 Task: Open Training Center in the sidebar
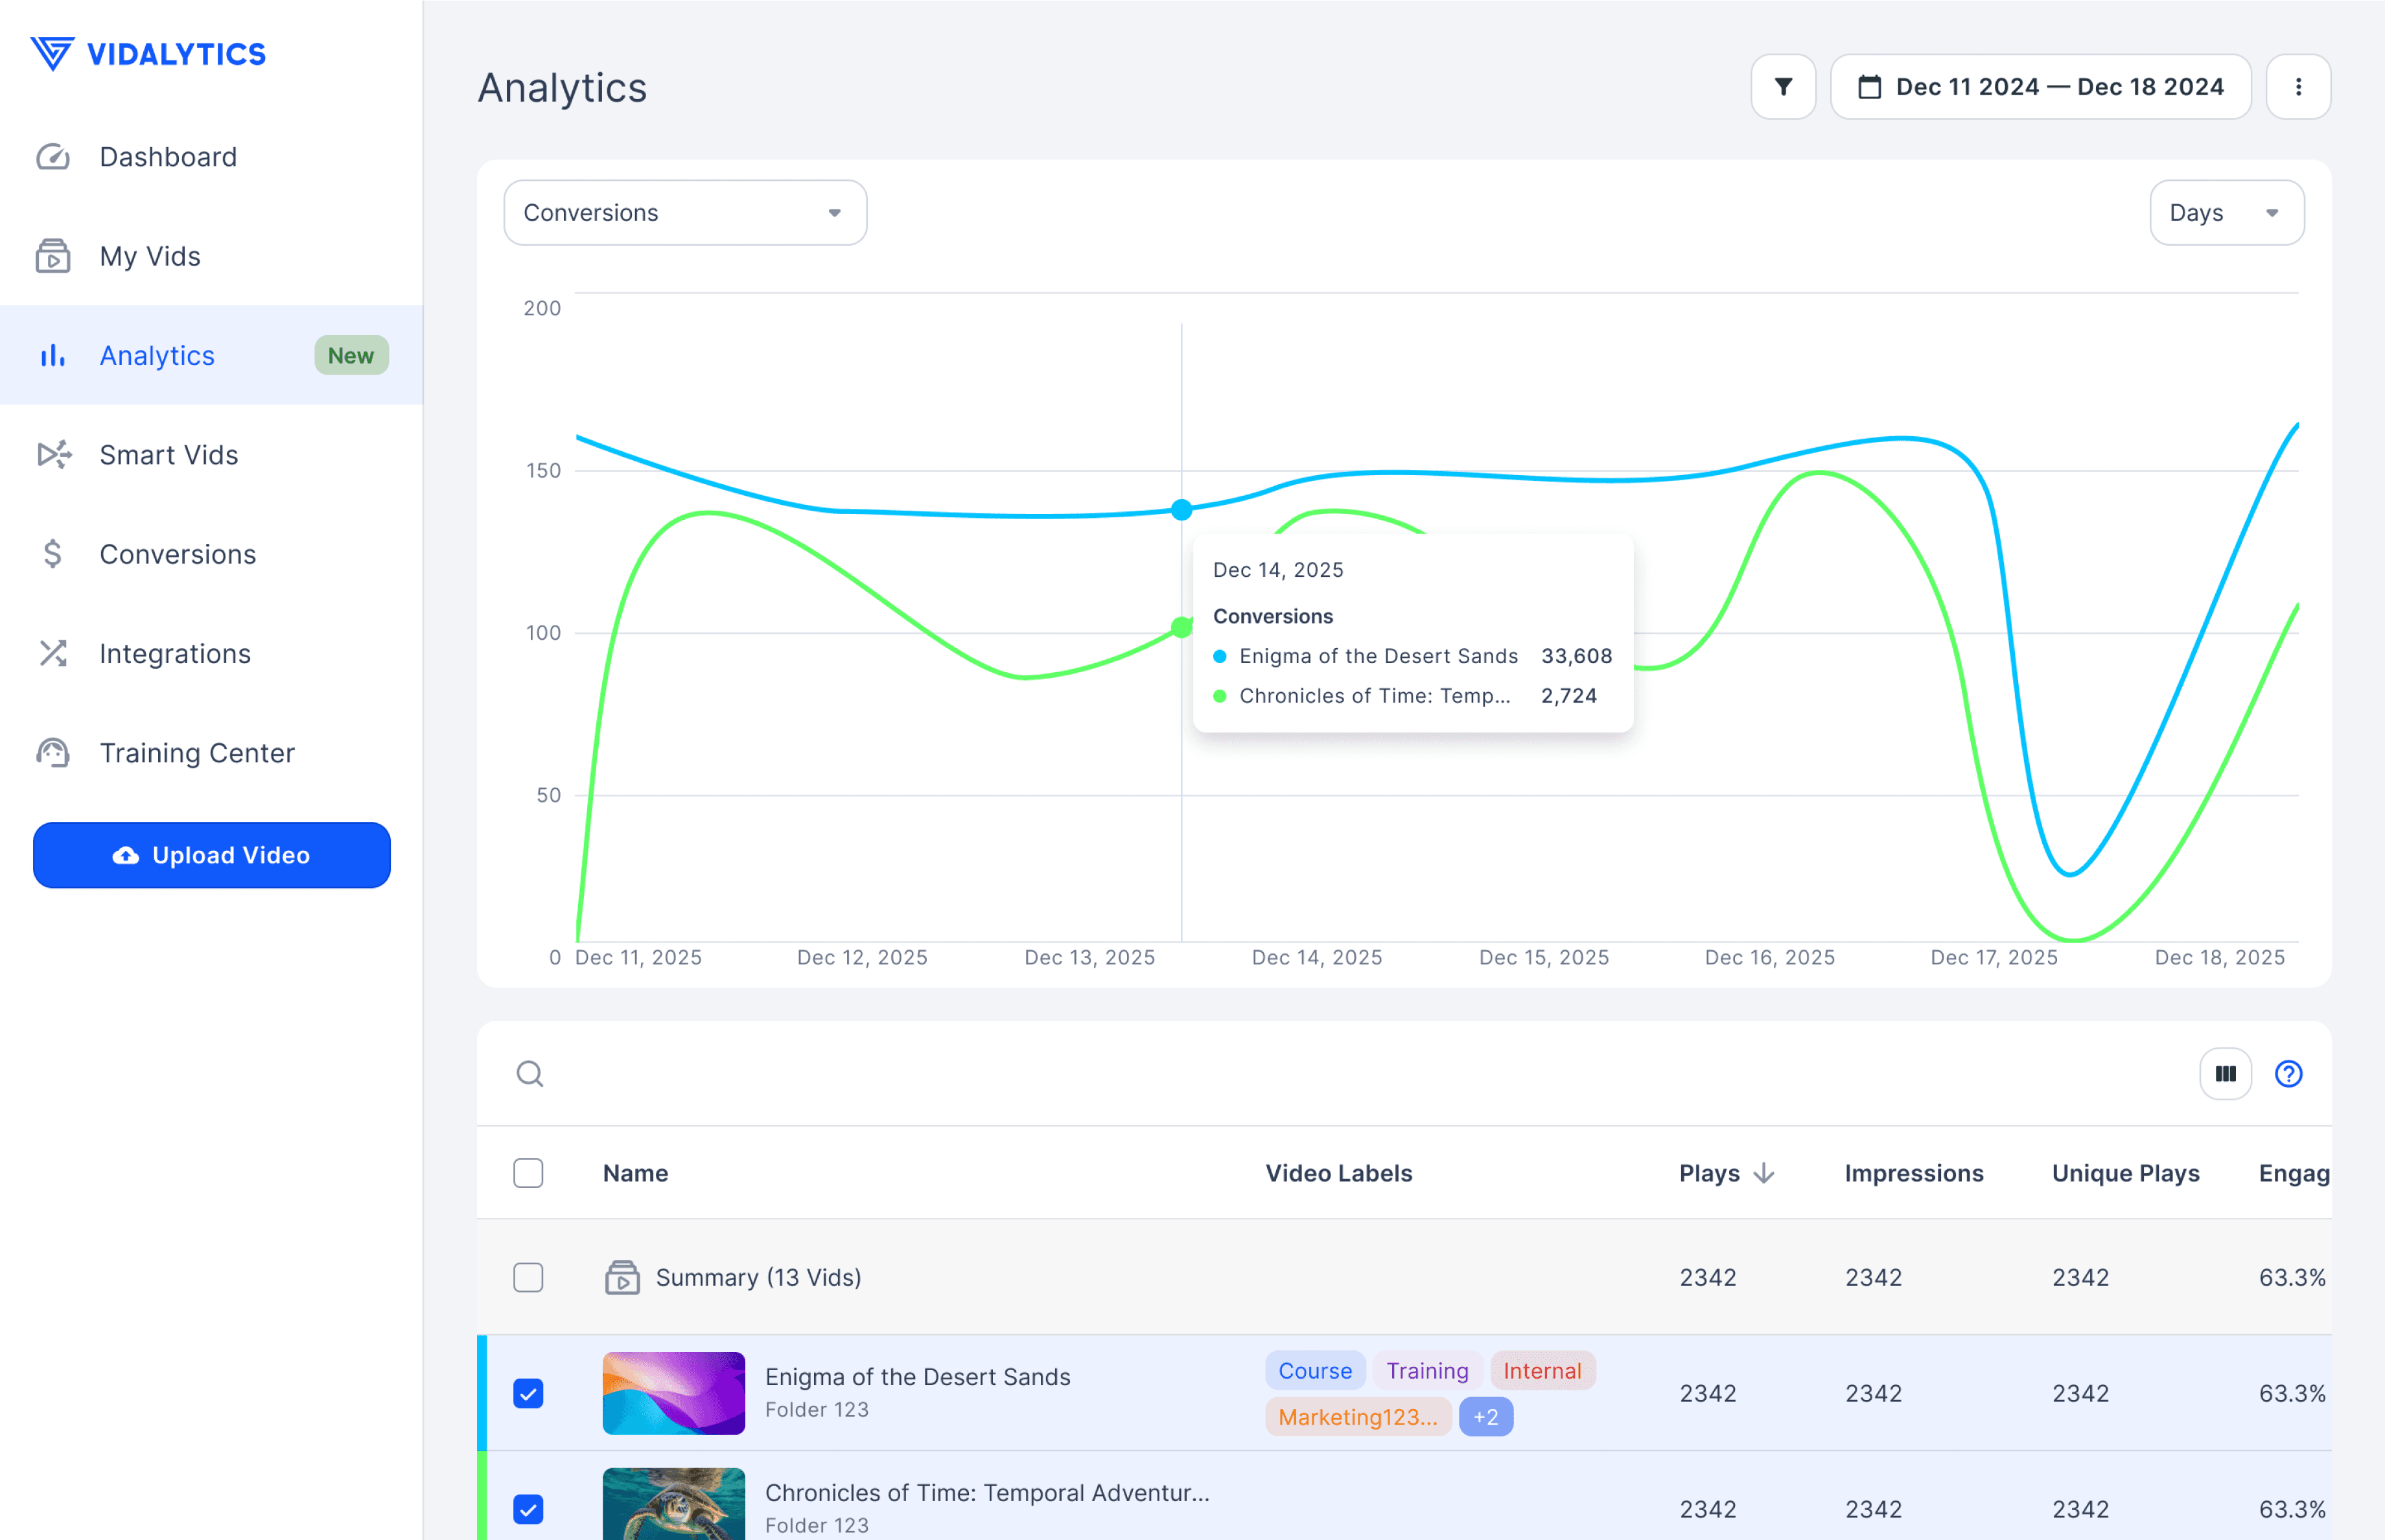coord(211,752)
